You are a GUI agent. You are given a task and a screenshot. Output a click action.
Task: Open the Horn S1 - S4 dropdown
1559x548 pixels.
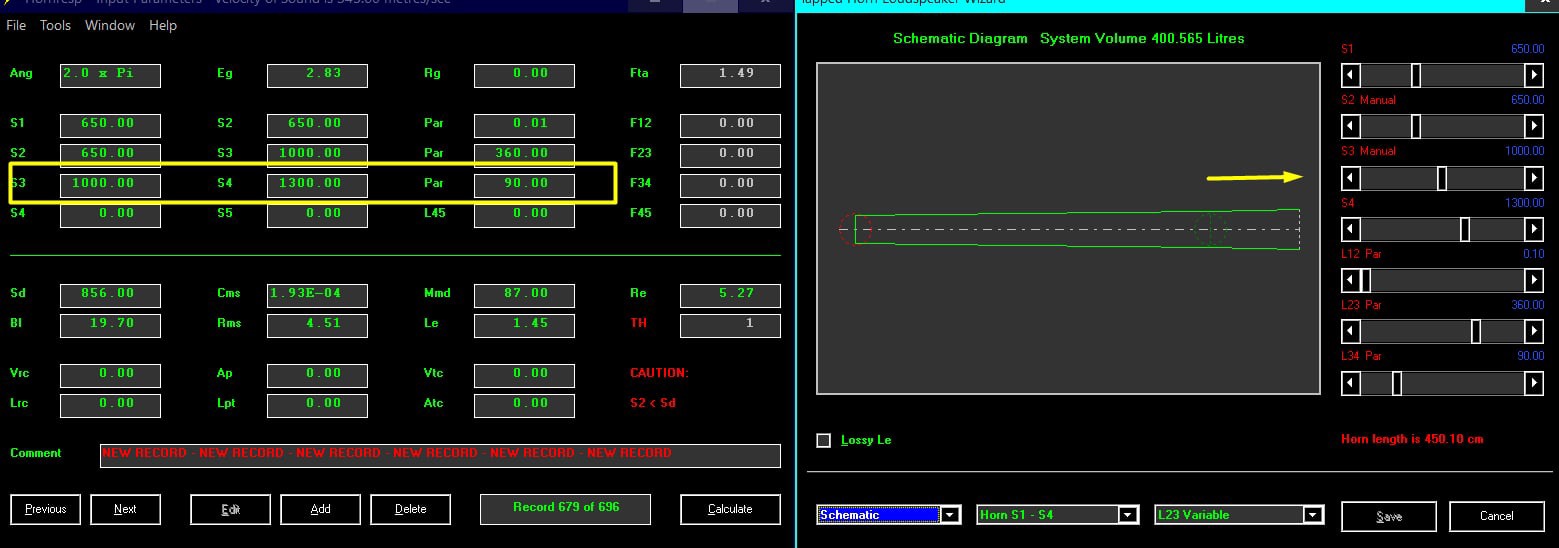1058,515
